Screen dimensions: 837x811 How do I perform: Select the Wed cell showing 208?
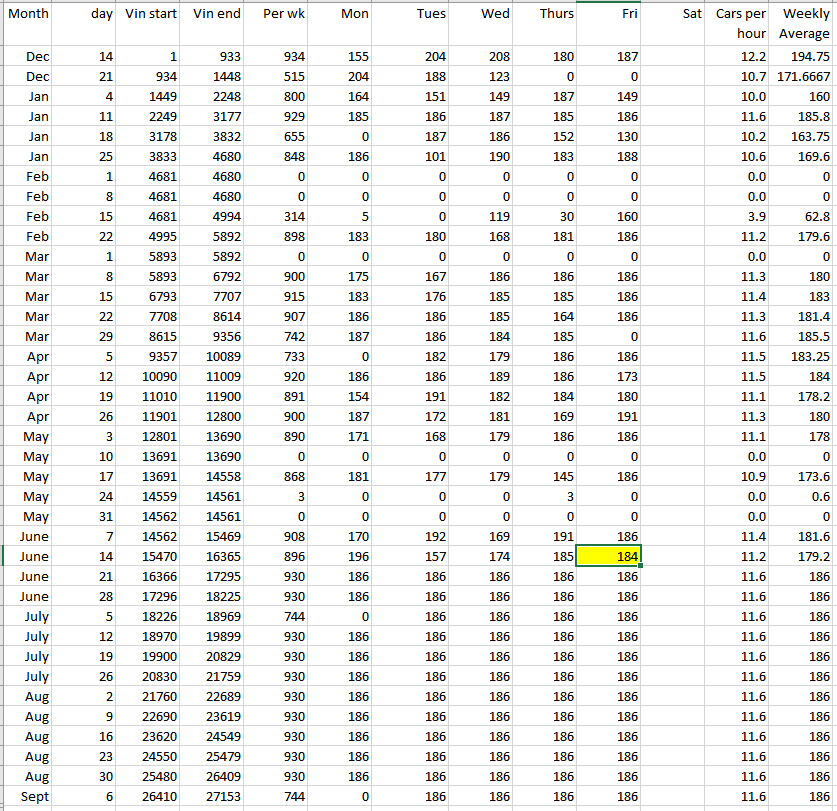point(478,57)
